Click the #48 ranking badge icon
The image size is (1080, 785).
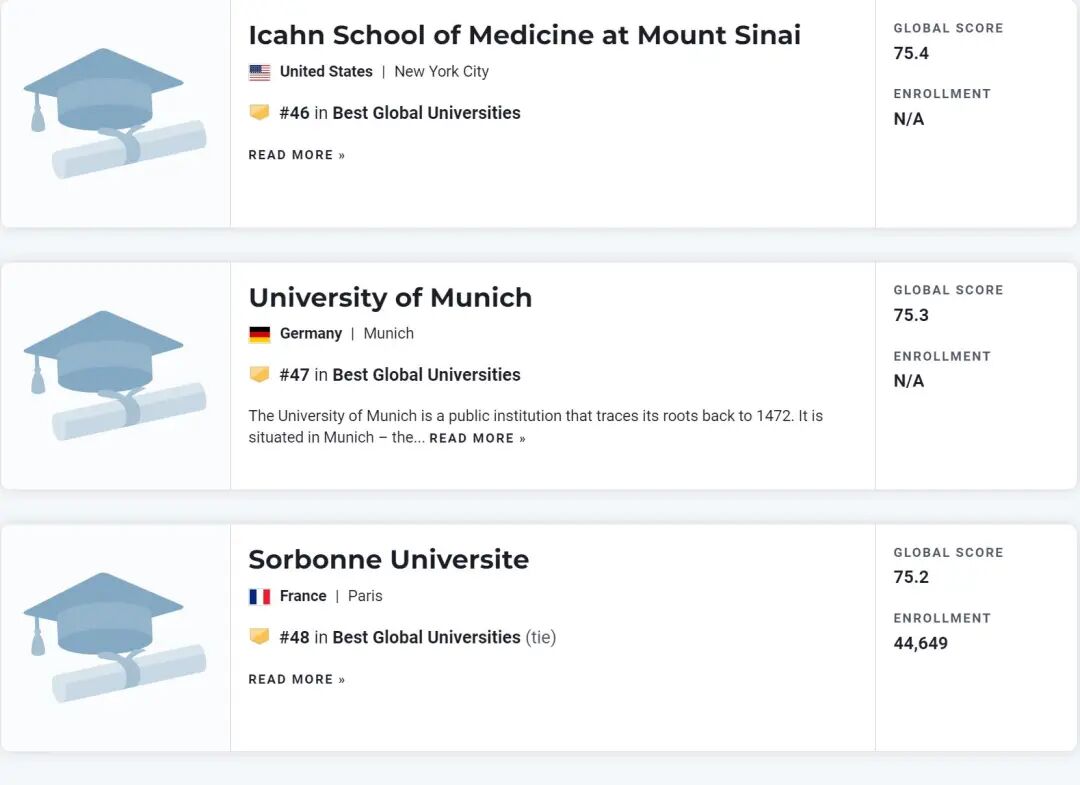coord(260,637)
